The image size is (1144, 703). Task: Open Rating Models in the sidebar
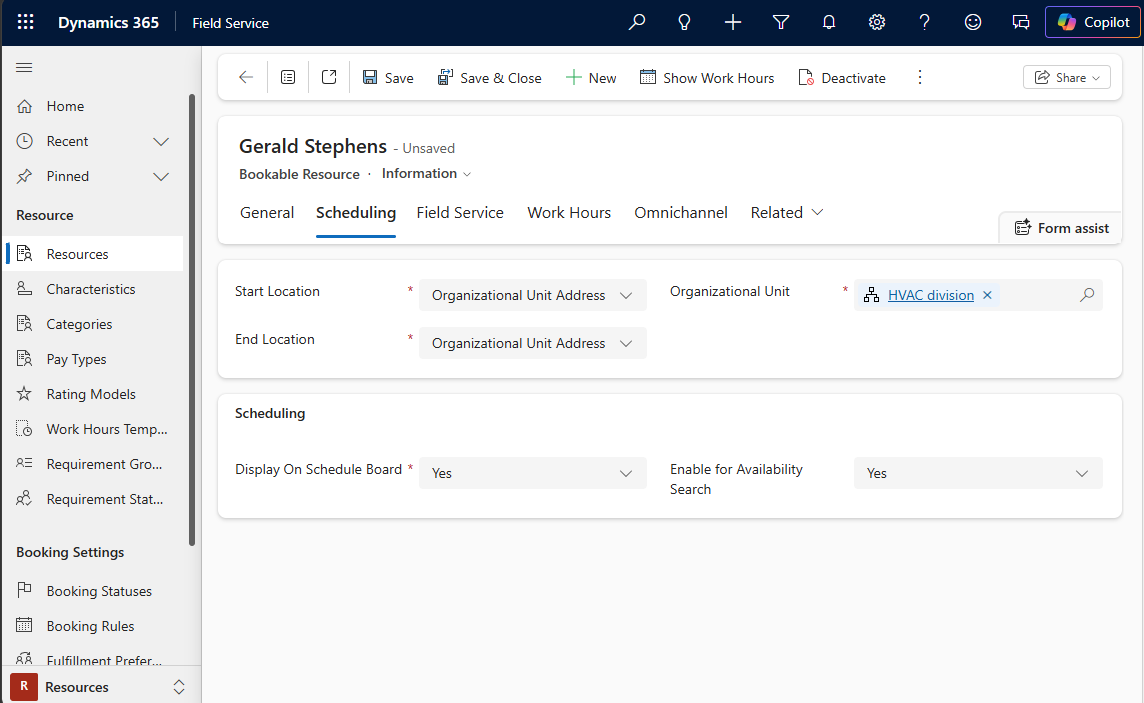(x=93, y=394)
